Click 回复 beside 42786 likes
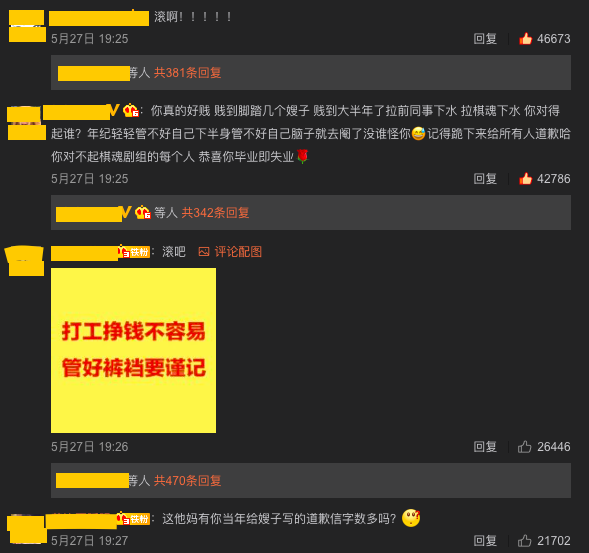The height and width of the screenshot is (553, 589). coord(485,179)
